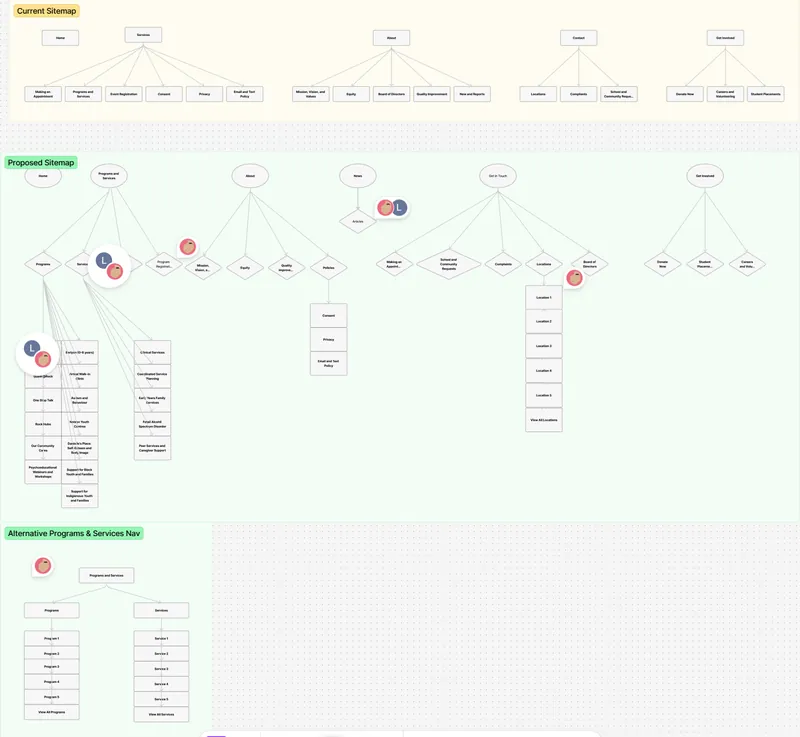Select Quality Improvement box in Current Sitemap
The image size is (800, 737).
[432, 94]
